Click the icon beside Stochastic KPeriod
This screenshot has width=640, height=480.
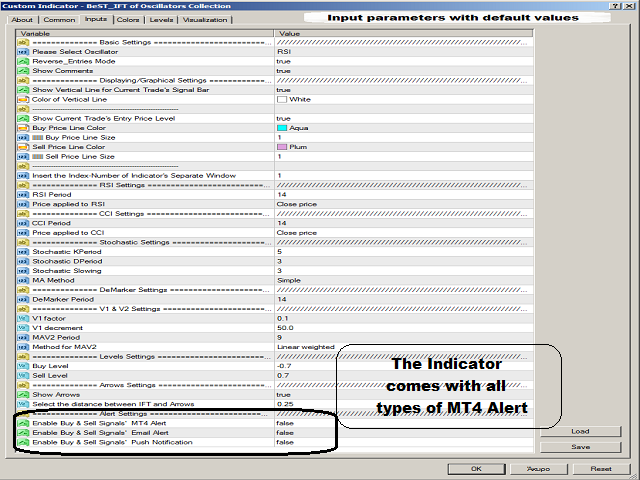point(23,251)
